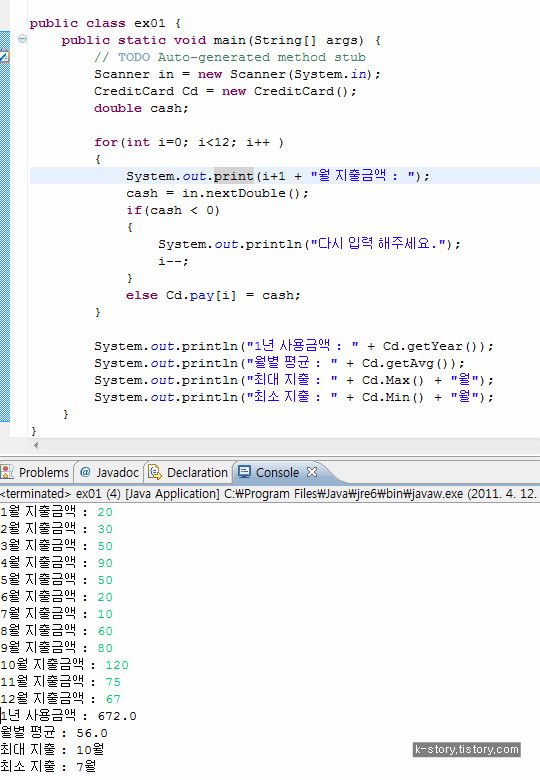The height and width of the screenshot is (780, 540).
Task: Click the 'cash = in.nextDouble();' line
Action: click(x=217, y=193)
